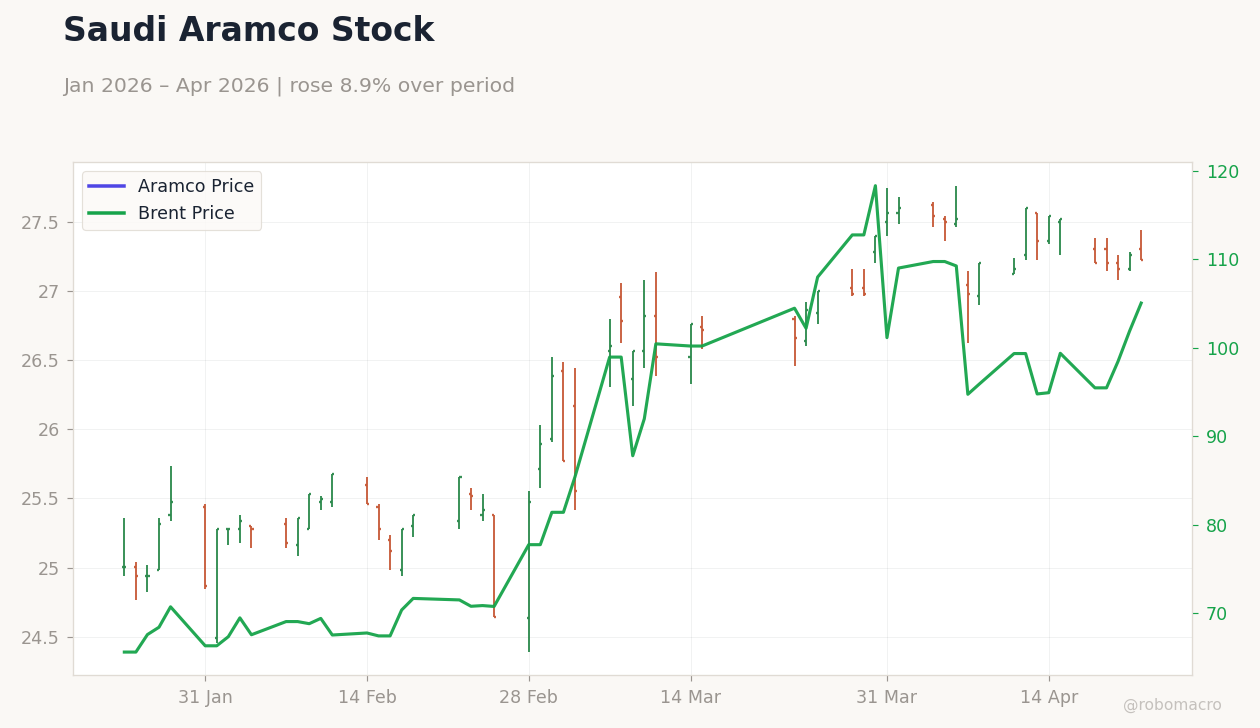Click the tall green candlestick at 28 Feb
The image size is (1260, 728).
point(529,571)
